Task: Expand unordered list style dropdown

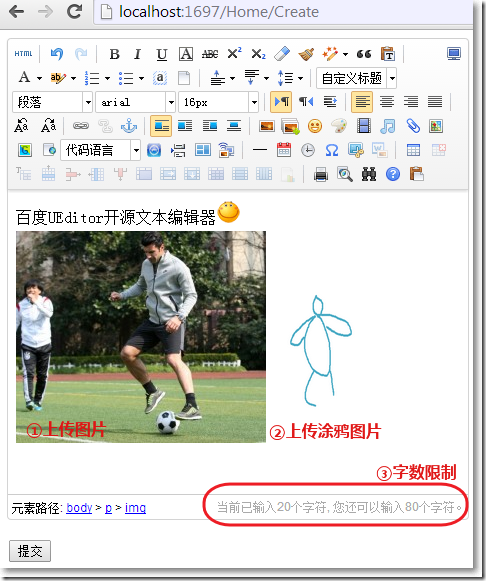Action: (x=142, y=78)
